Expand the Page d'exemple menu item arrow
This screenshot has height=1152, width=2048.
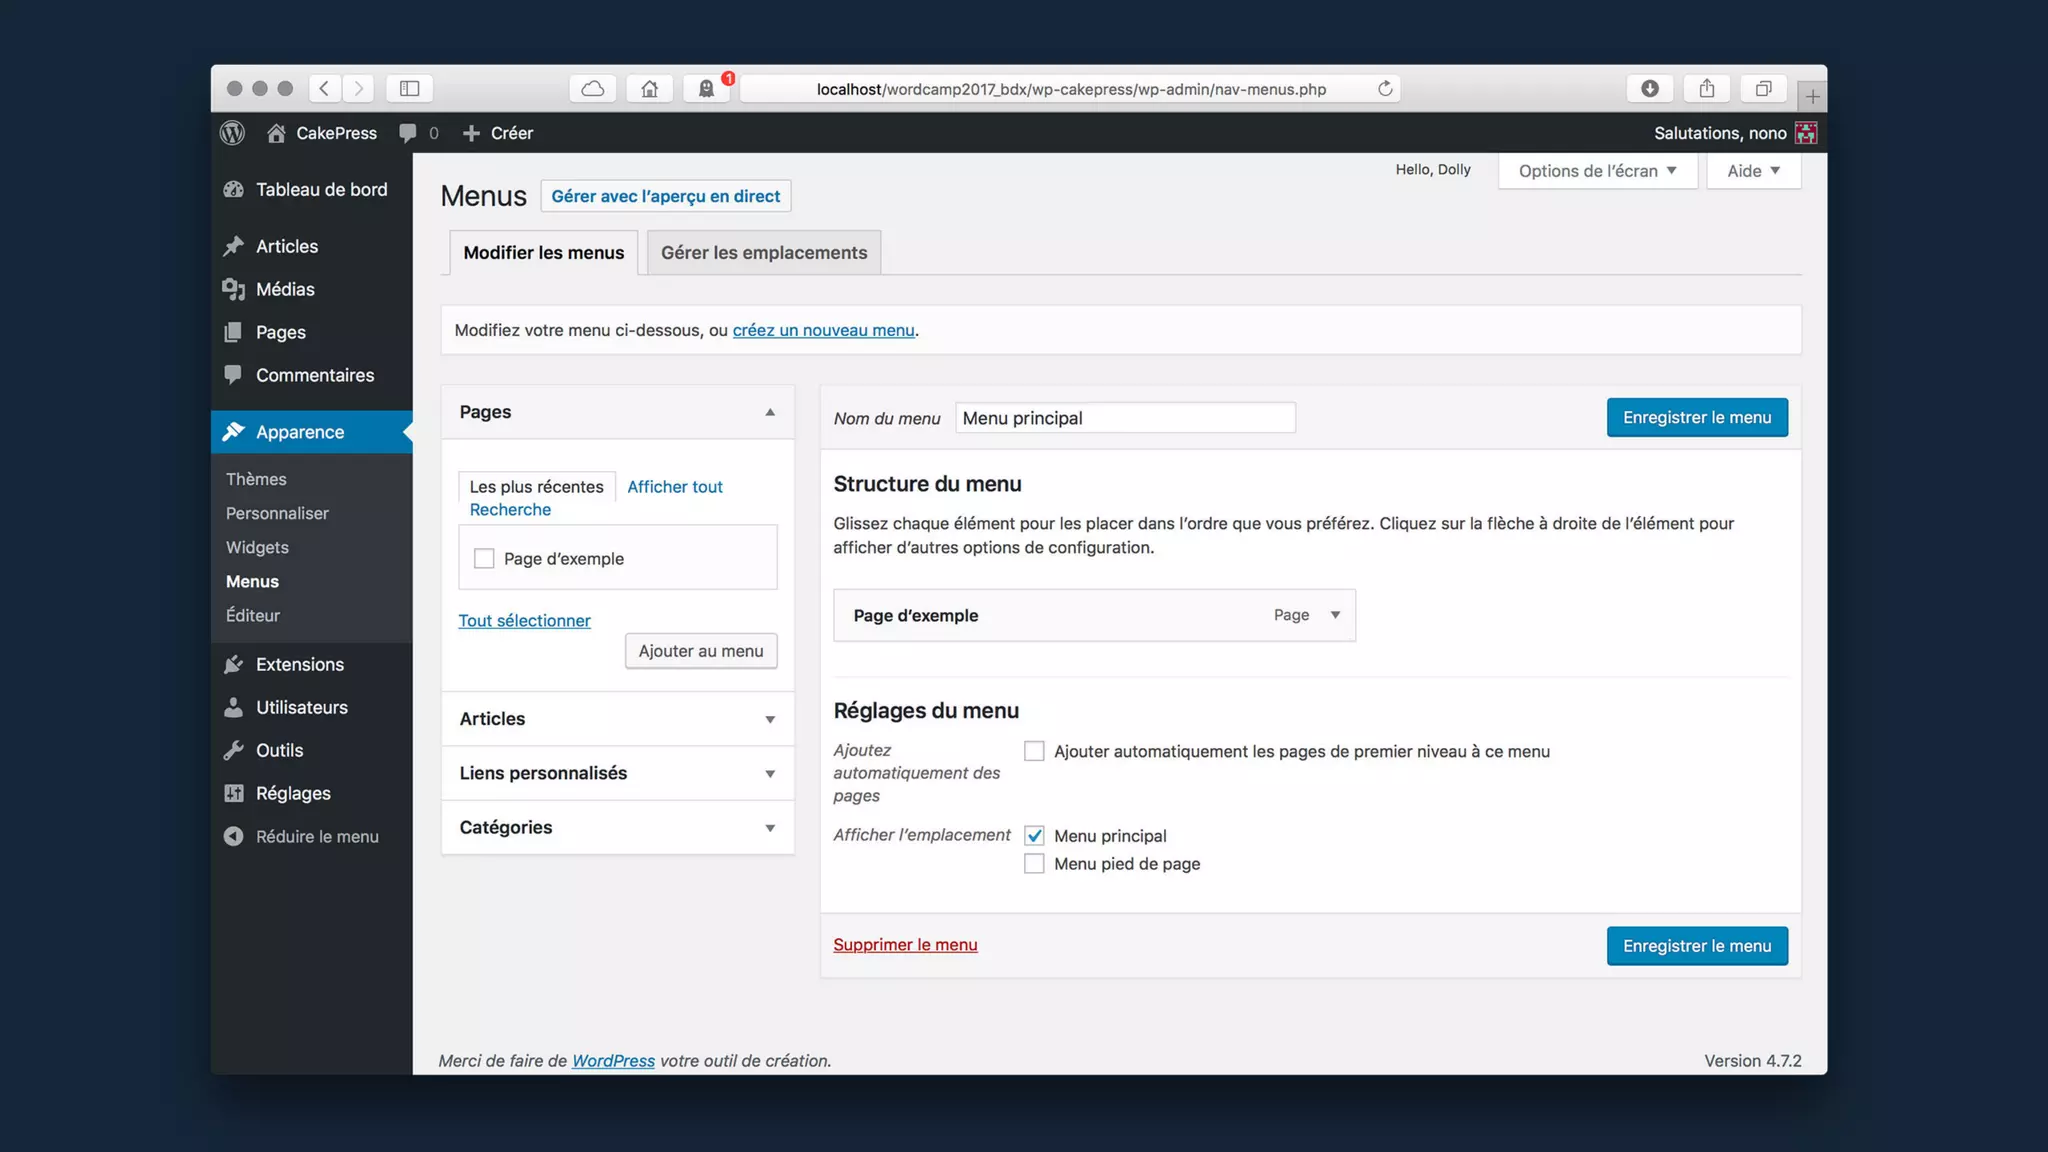point(1335,615)
